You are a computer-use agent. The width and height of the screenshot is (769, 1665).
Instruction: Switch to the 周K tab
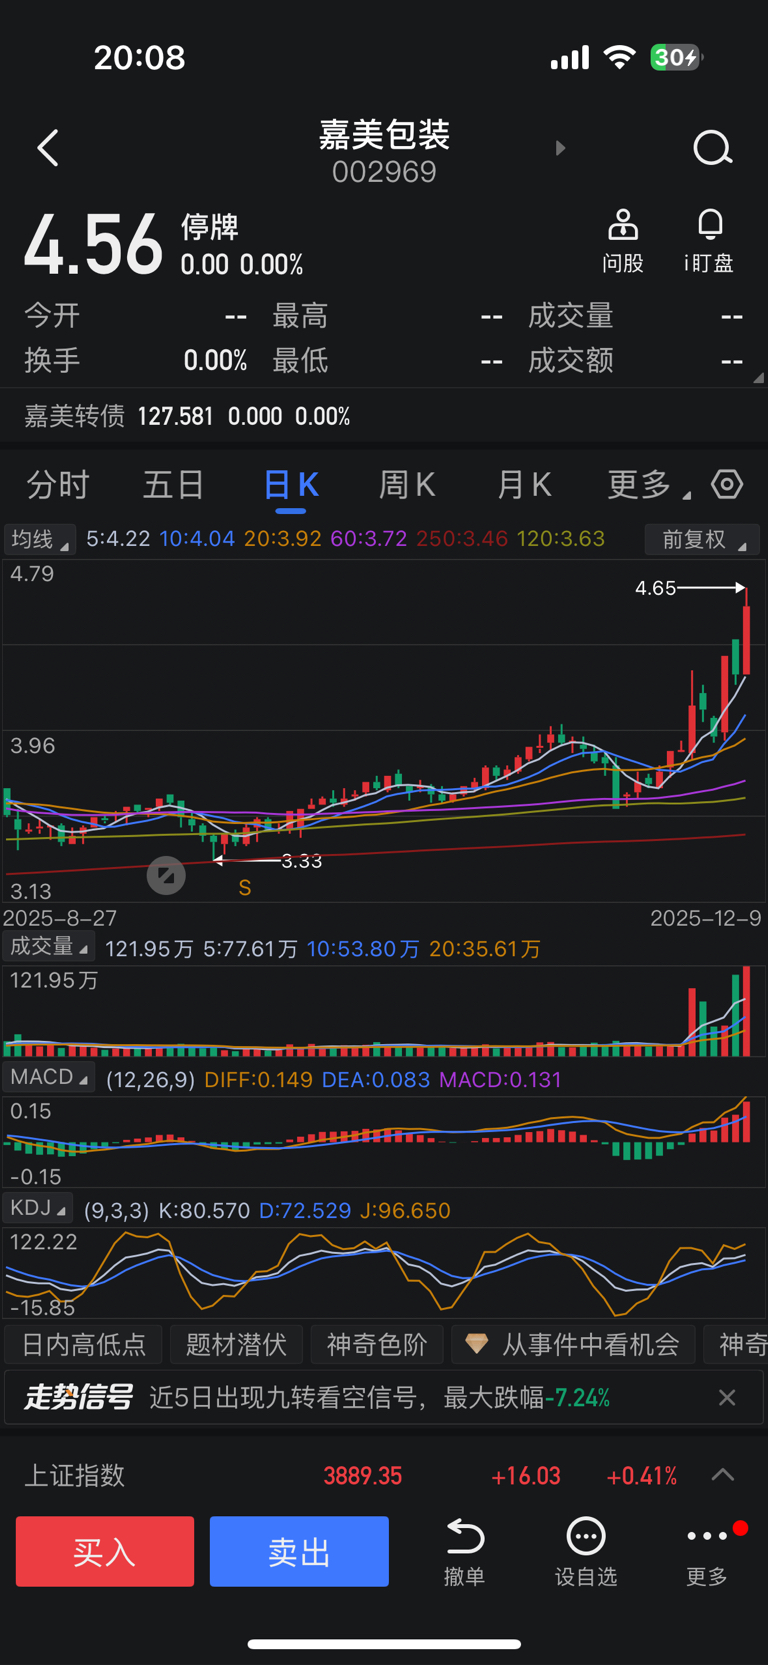point(407,484)
